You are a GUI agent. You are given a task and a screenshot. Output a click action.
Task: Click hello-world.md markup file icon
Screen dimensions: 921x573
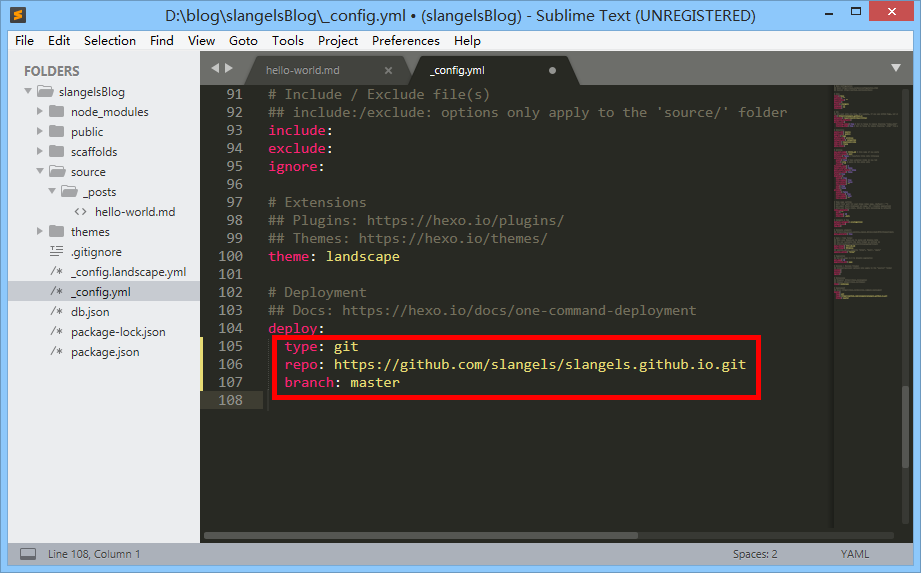pyautogui.click(x=81, y=211)
